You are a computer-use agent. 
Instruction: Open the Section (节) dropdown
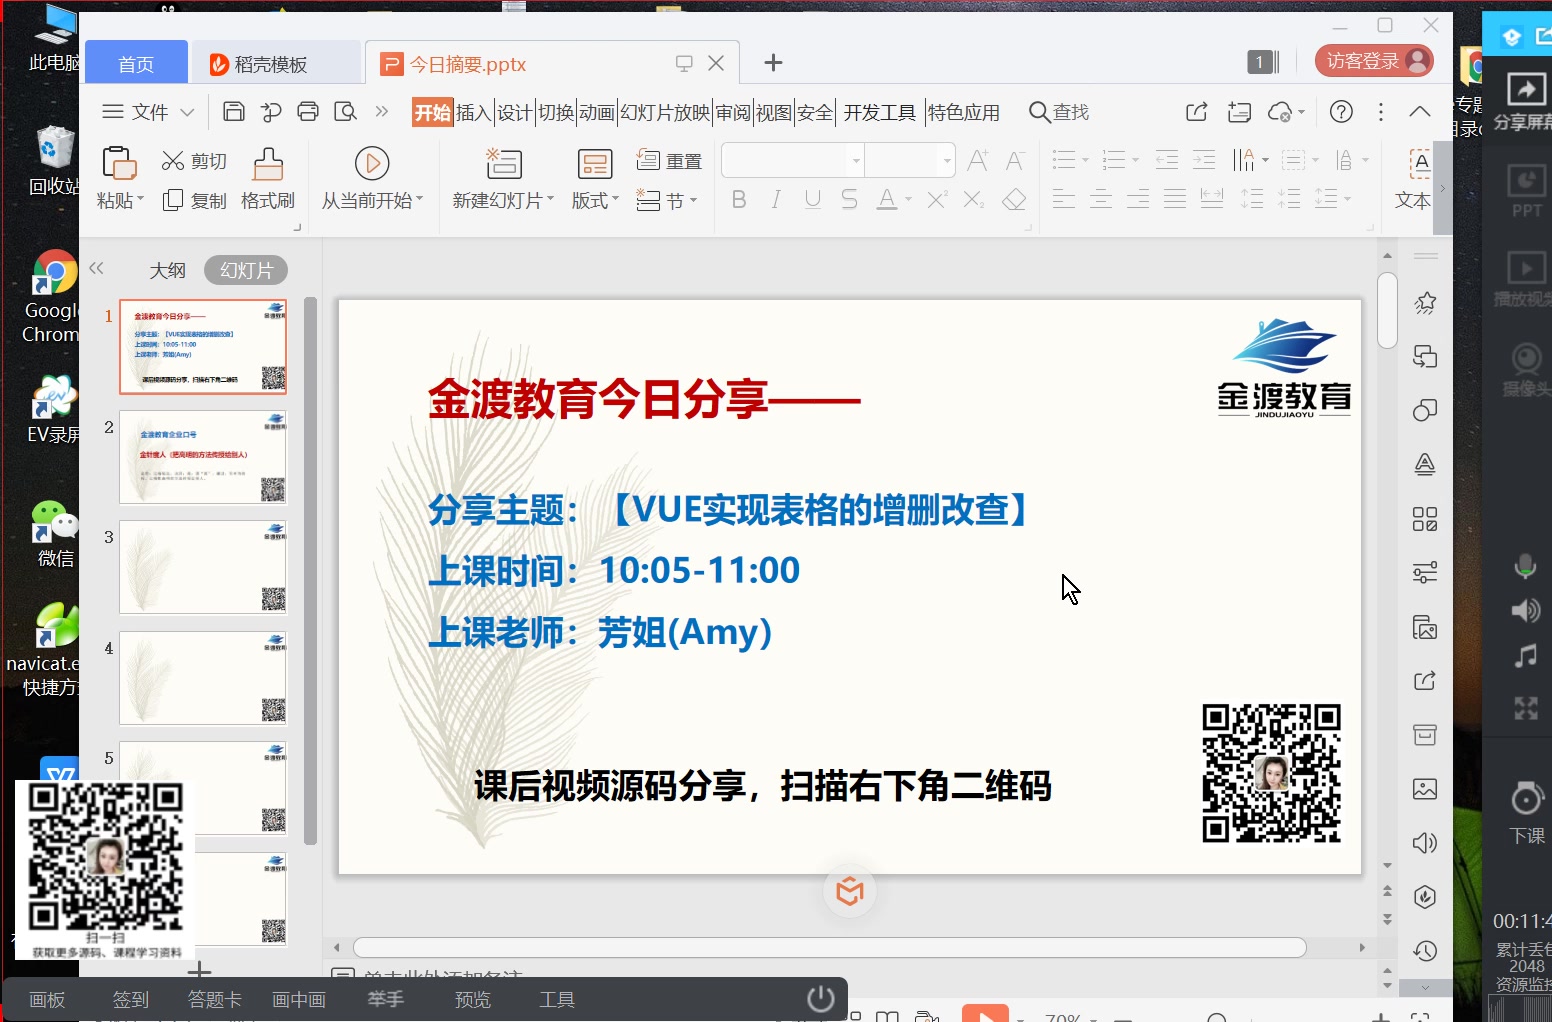coord(667,201)
